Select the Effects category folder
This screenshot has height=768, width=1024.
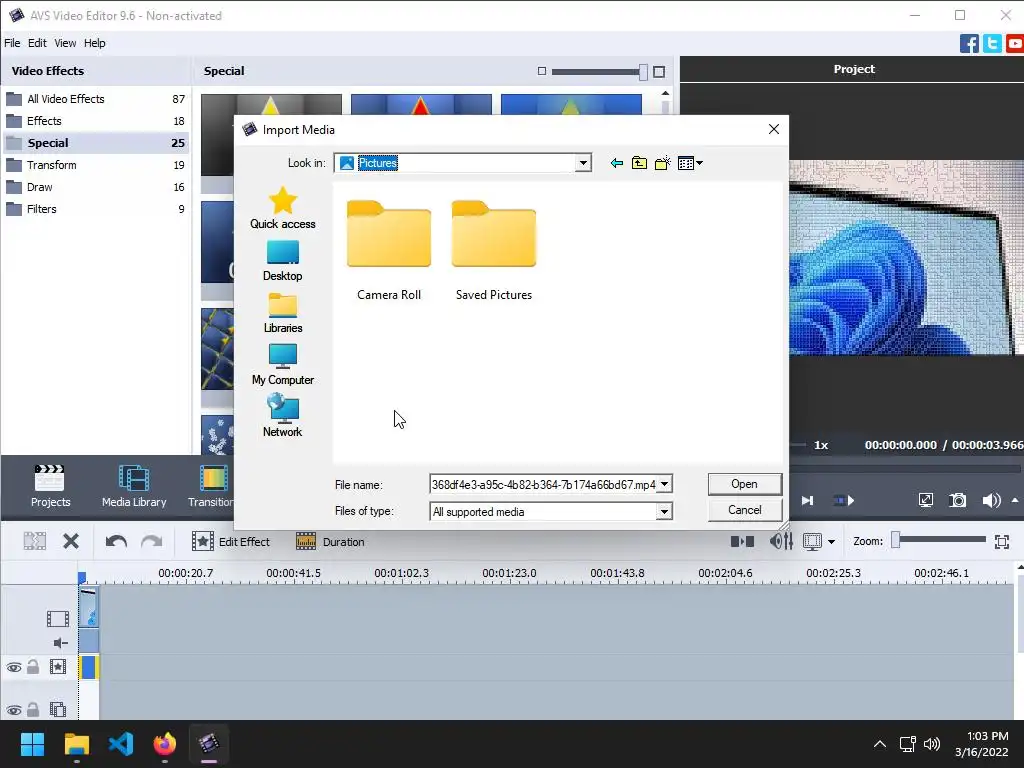pyautogui.click(x=95, y=121)
